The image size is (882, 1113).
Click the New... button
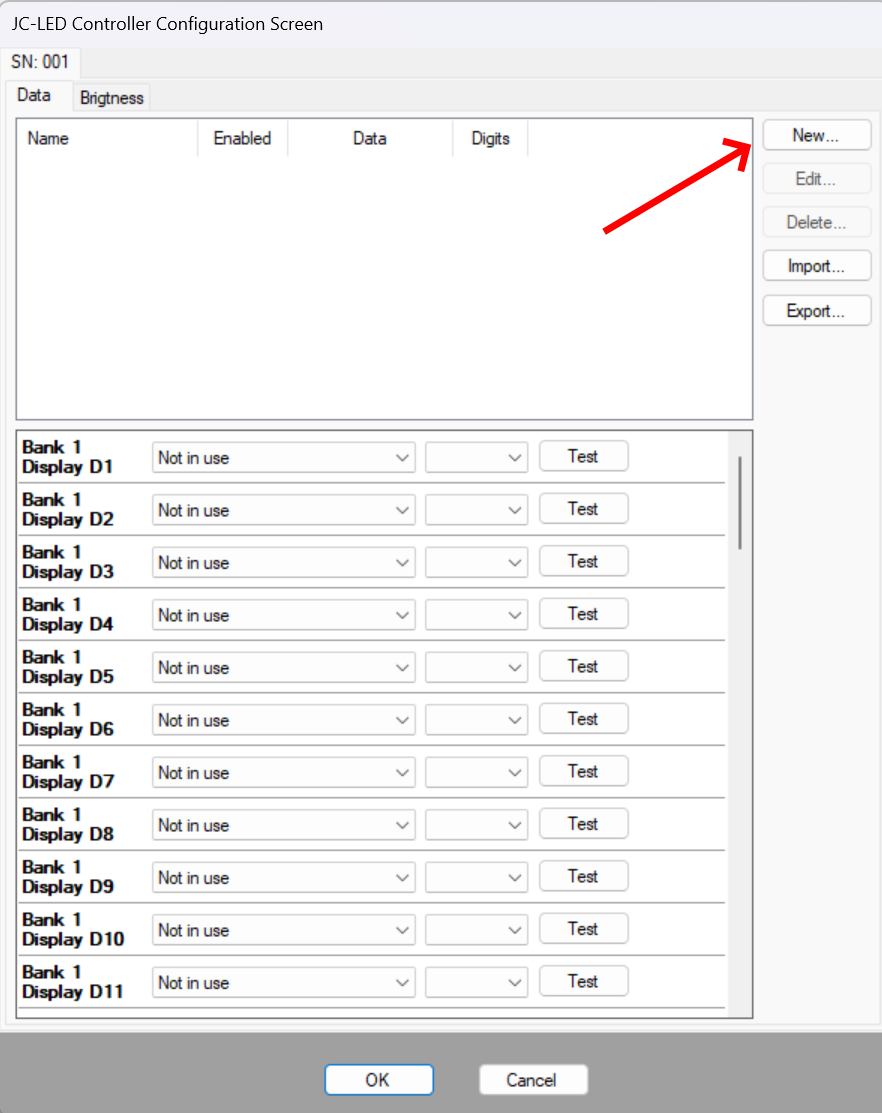click(x=816, y=135)
